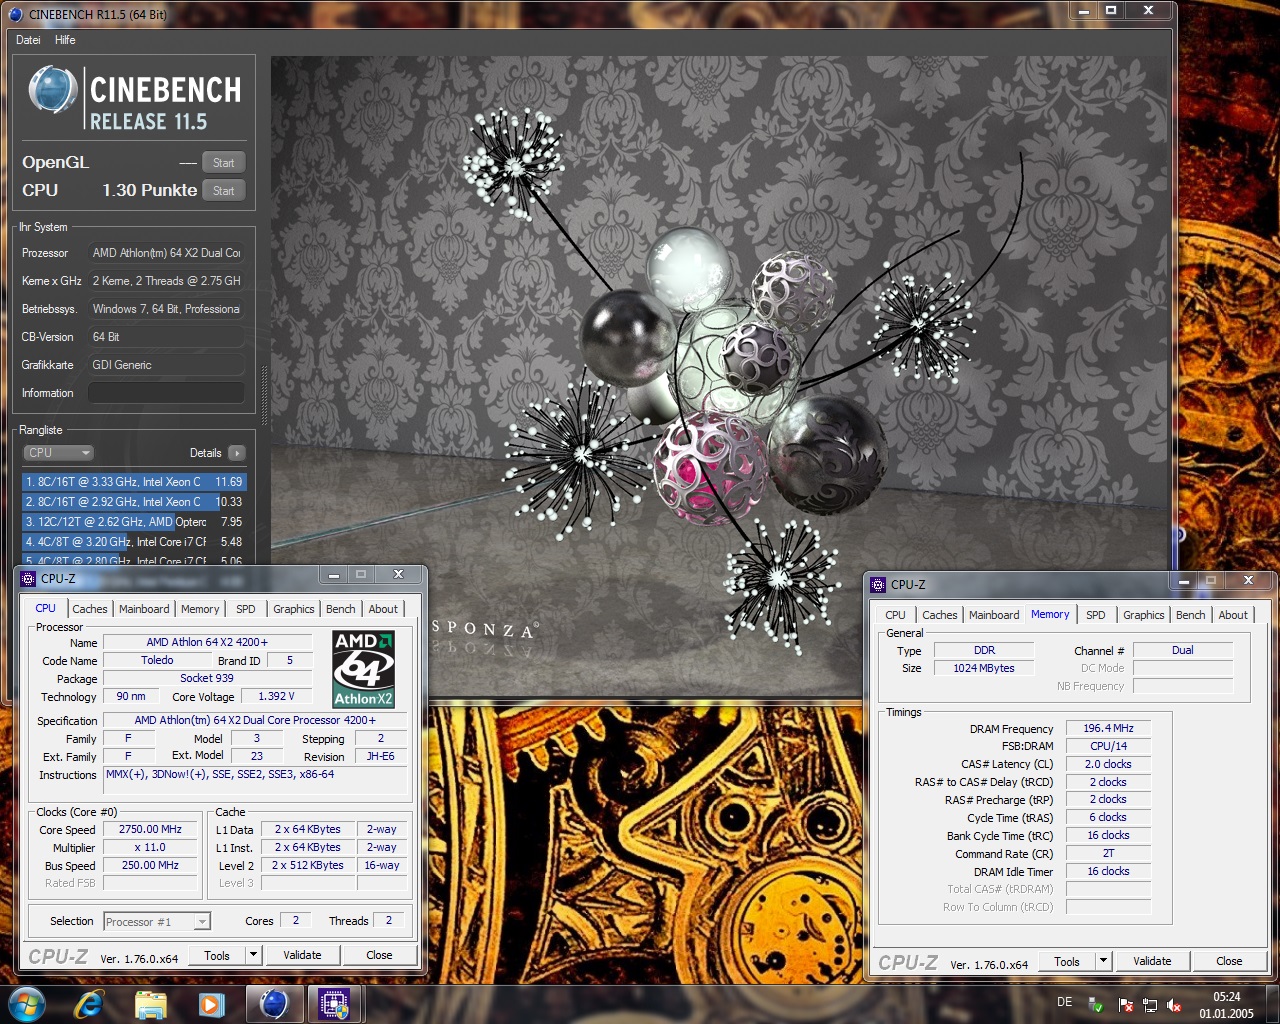Image resolution: width=1280 pixels, height=1024 pixels.
Task: Open the Processor #1 selection dropdown
Action: [x=157, y=921]
